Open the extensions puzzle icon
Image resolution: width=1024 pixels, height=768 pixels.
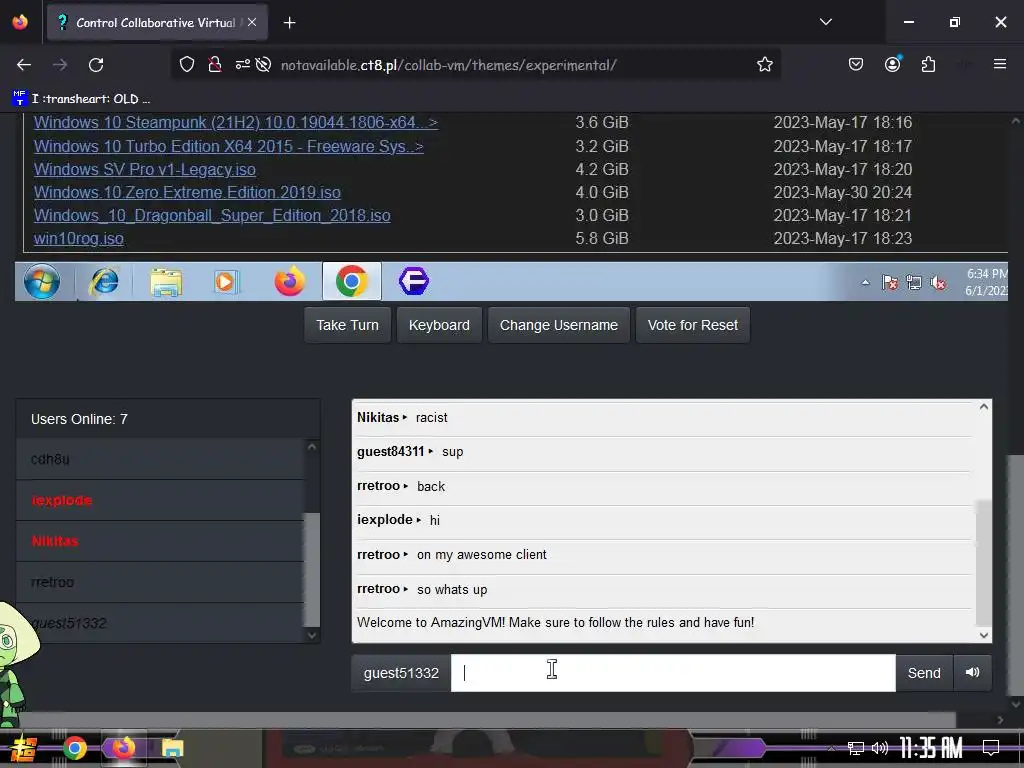pos(928,65)
